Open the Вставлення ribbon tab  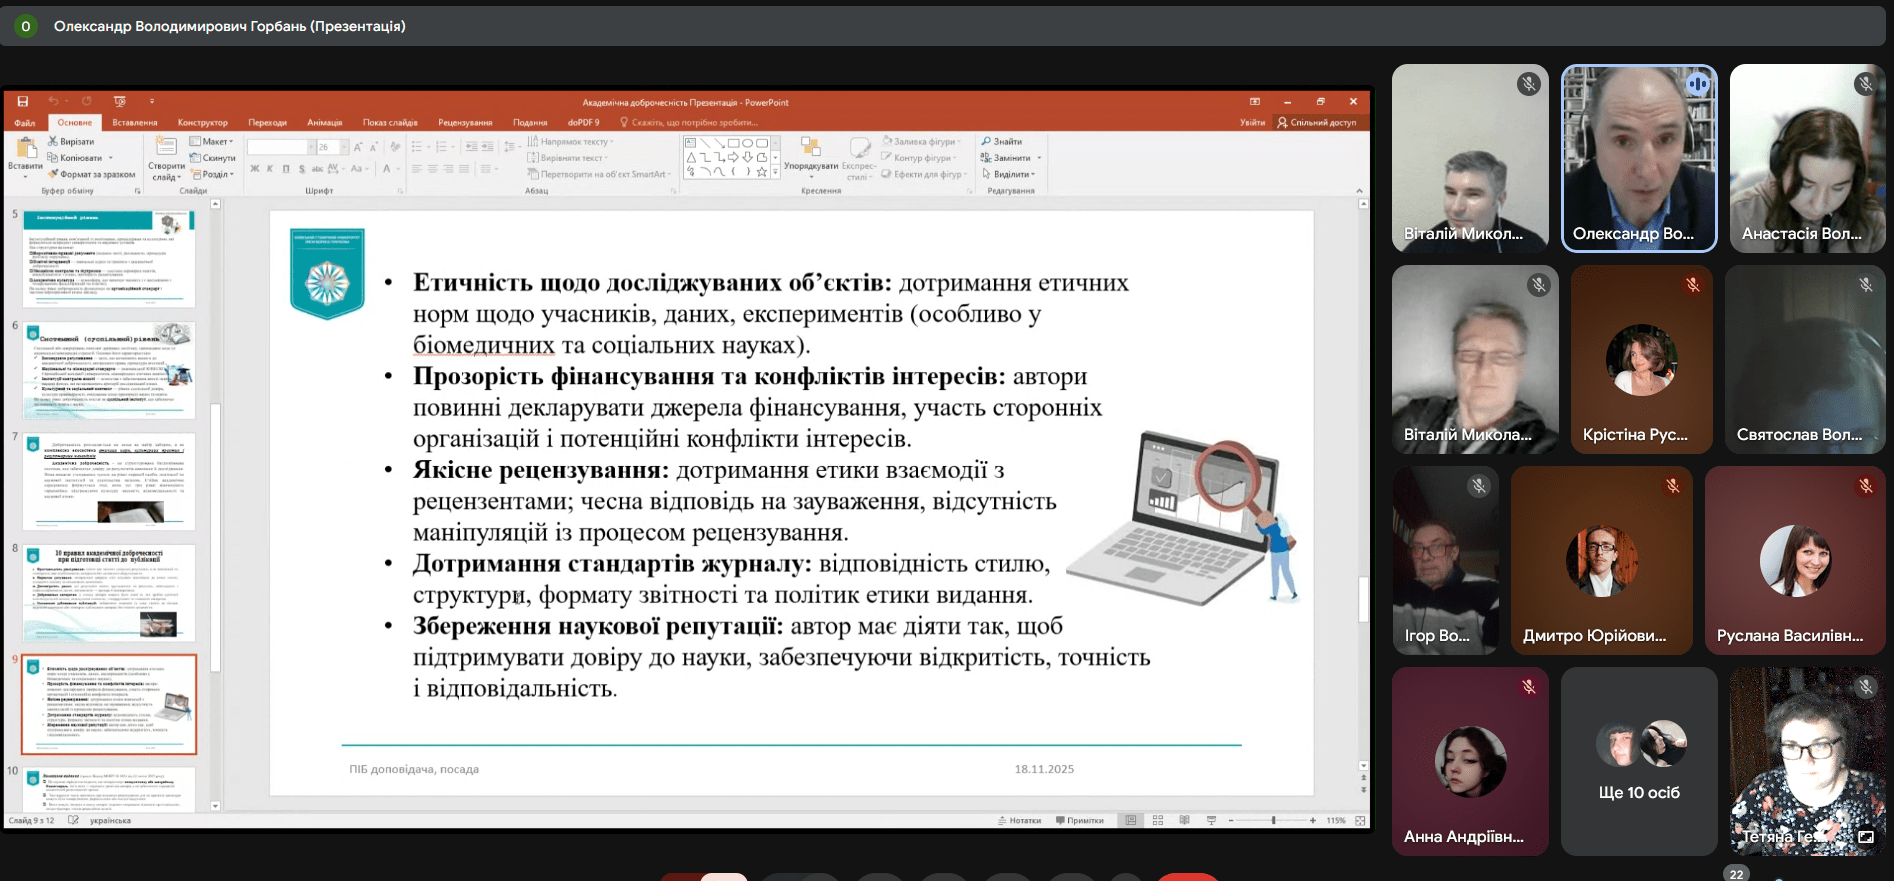pyautogui.click(x=135, y=122)
